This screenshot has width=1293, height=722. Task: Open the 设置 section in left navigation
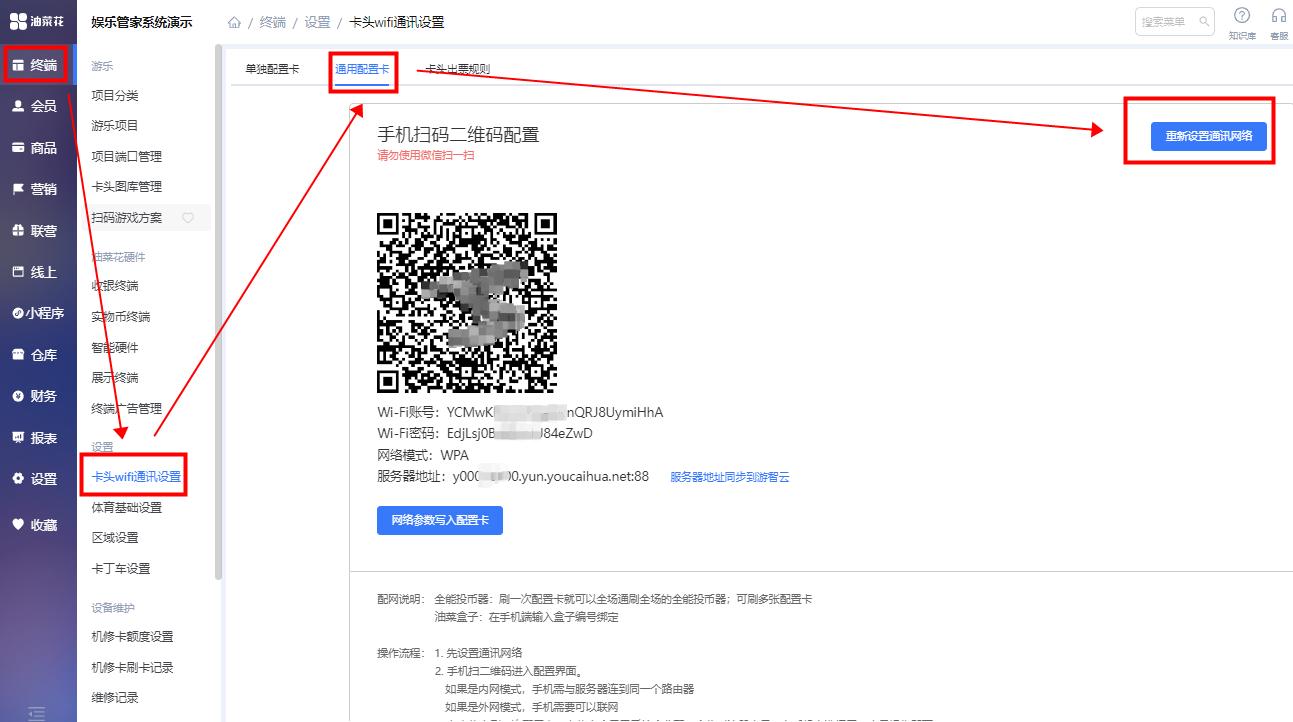pyautogui.click(x=36, y=479)
